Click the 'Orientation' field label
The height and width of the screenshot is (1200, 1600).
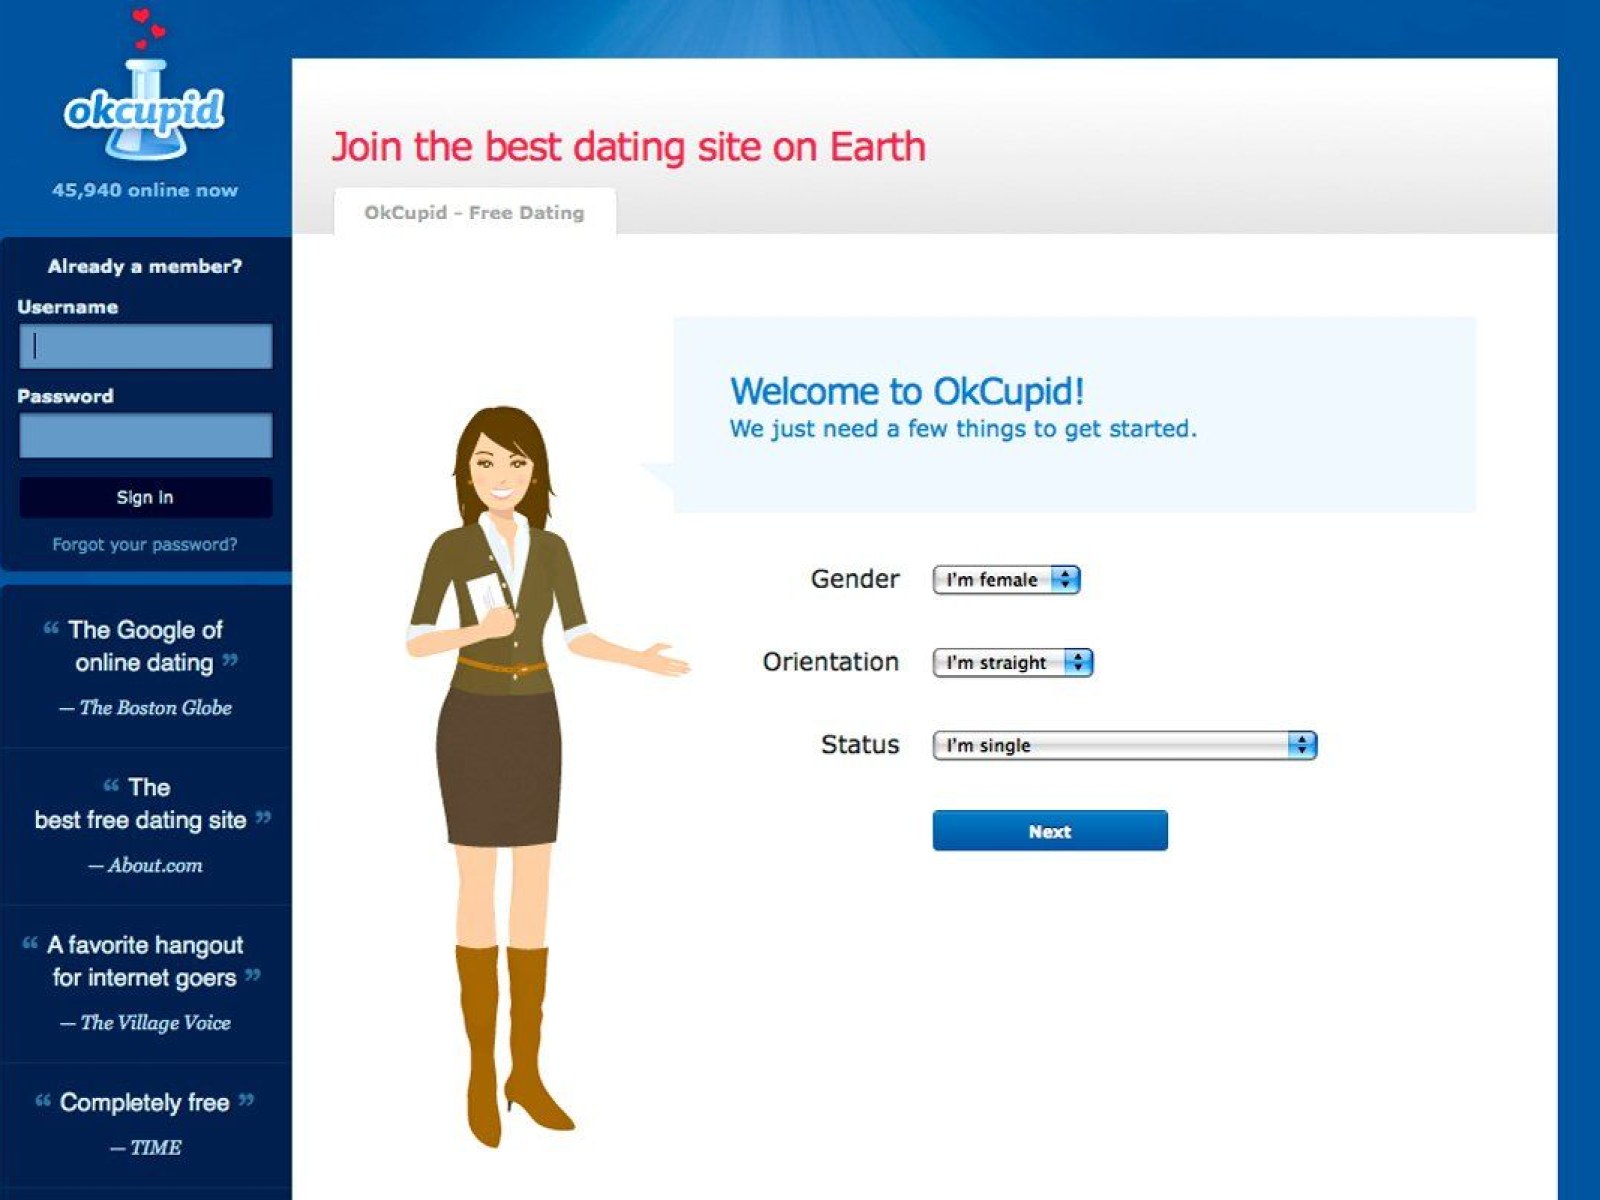tap(831, 662)
